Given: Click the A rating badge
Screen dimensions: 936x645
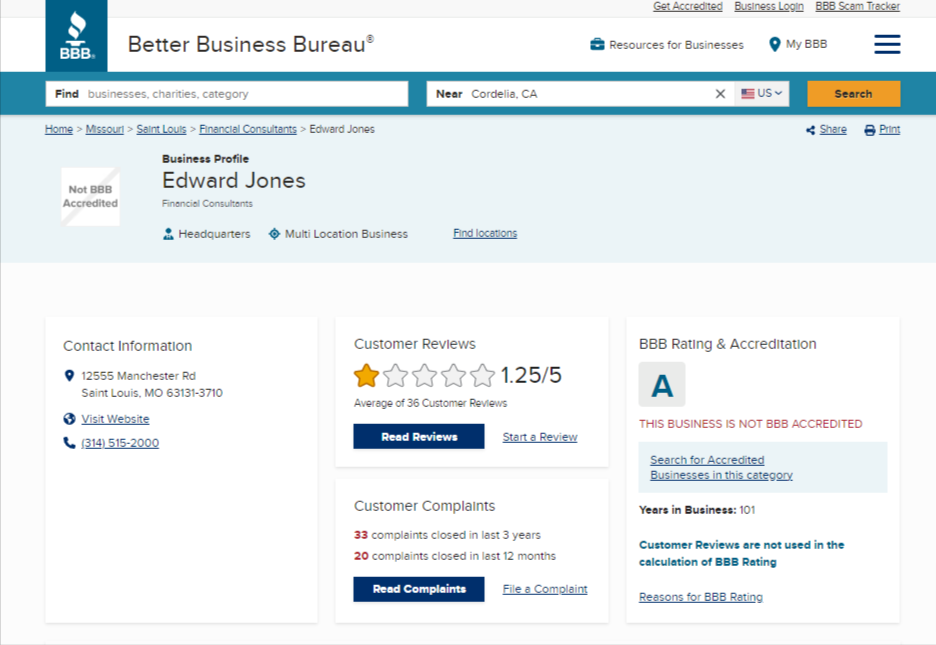Looking at the screenshot, I should point(662,385).
